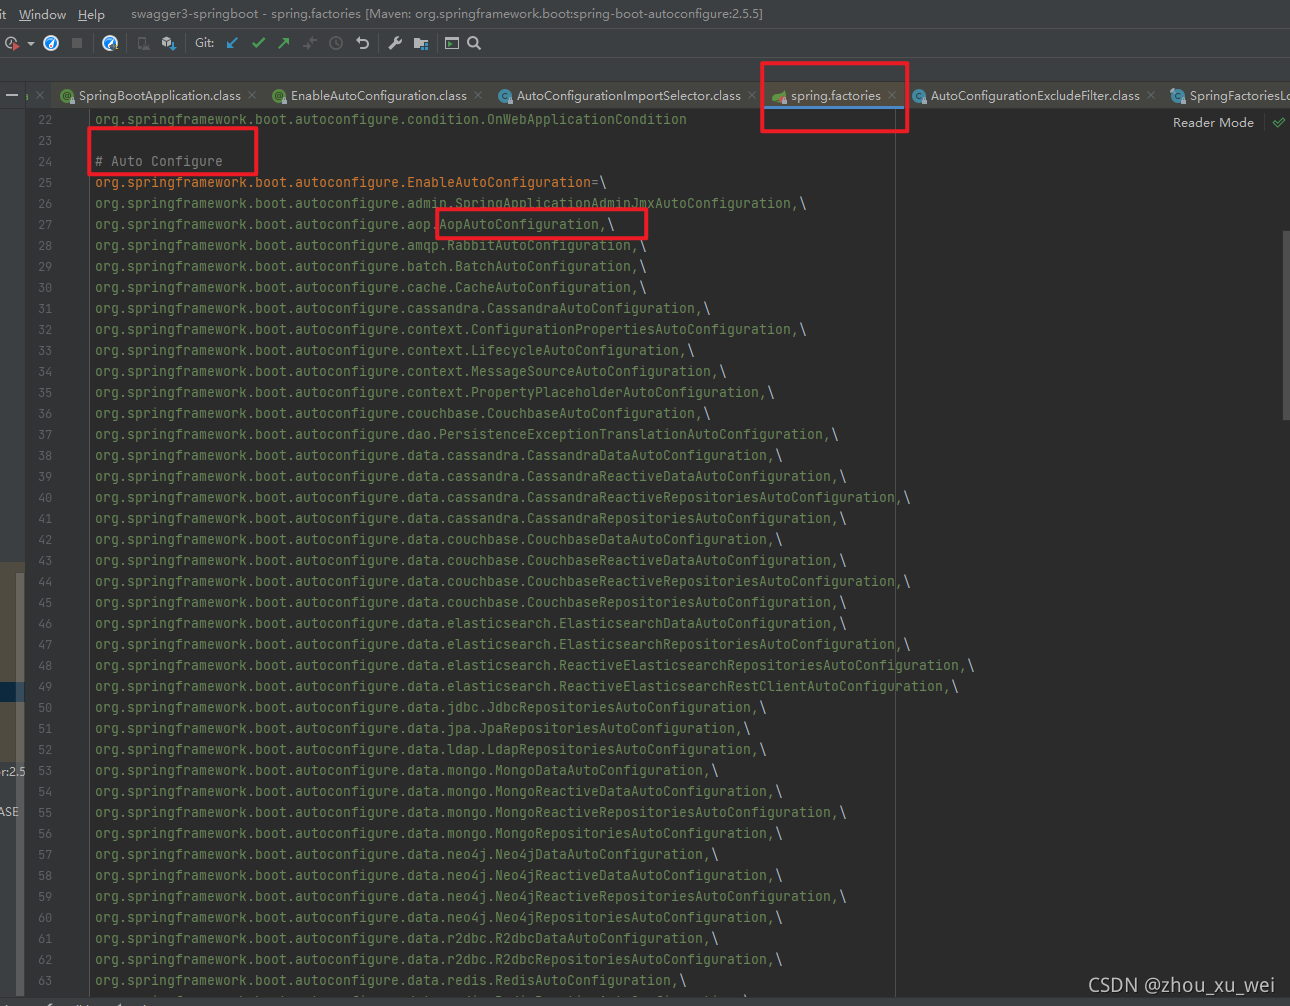Click the Run with Coverage icon
This screenshot has width=1290, height=1006.
pos(11,43)
